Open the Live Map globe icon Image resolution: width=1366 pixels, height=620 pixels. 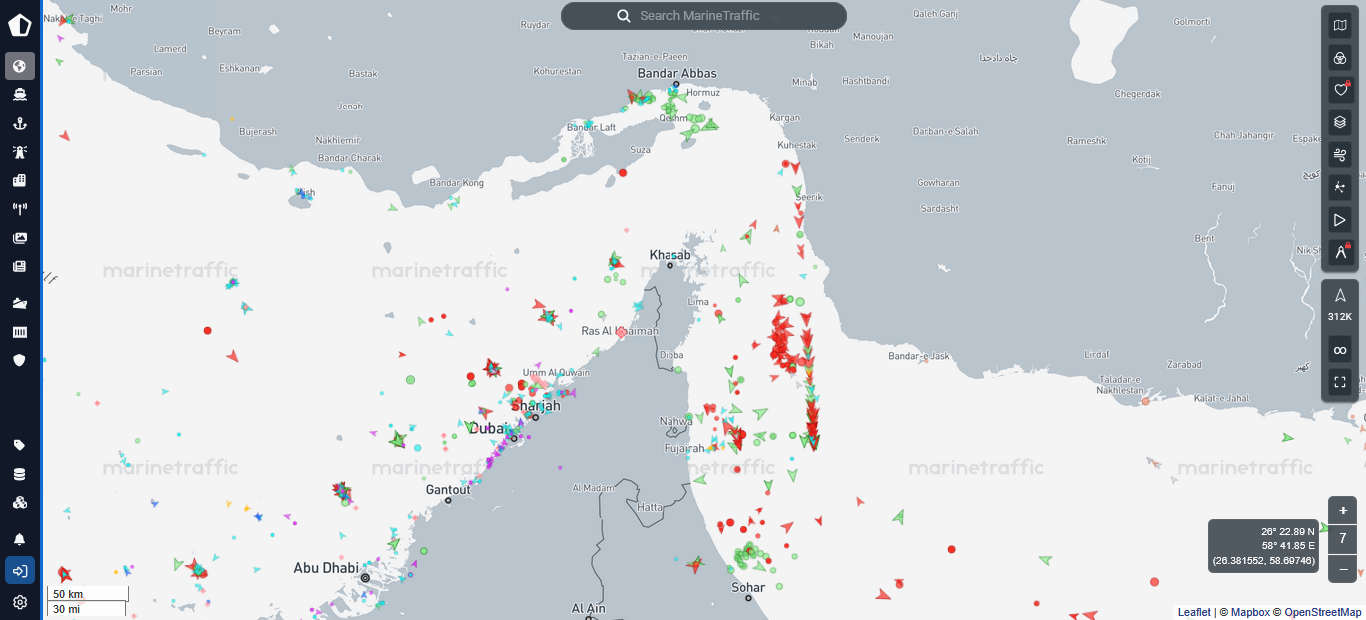click(x=19, y=66)
